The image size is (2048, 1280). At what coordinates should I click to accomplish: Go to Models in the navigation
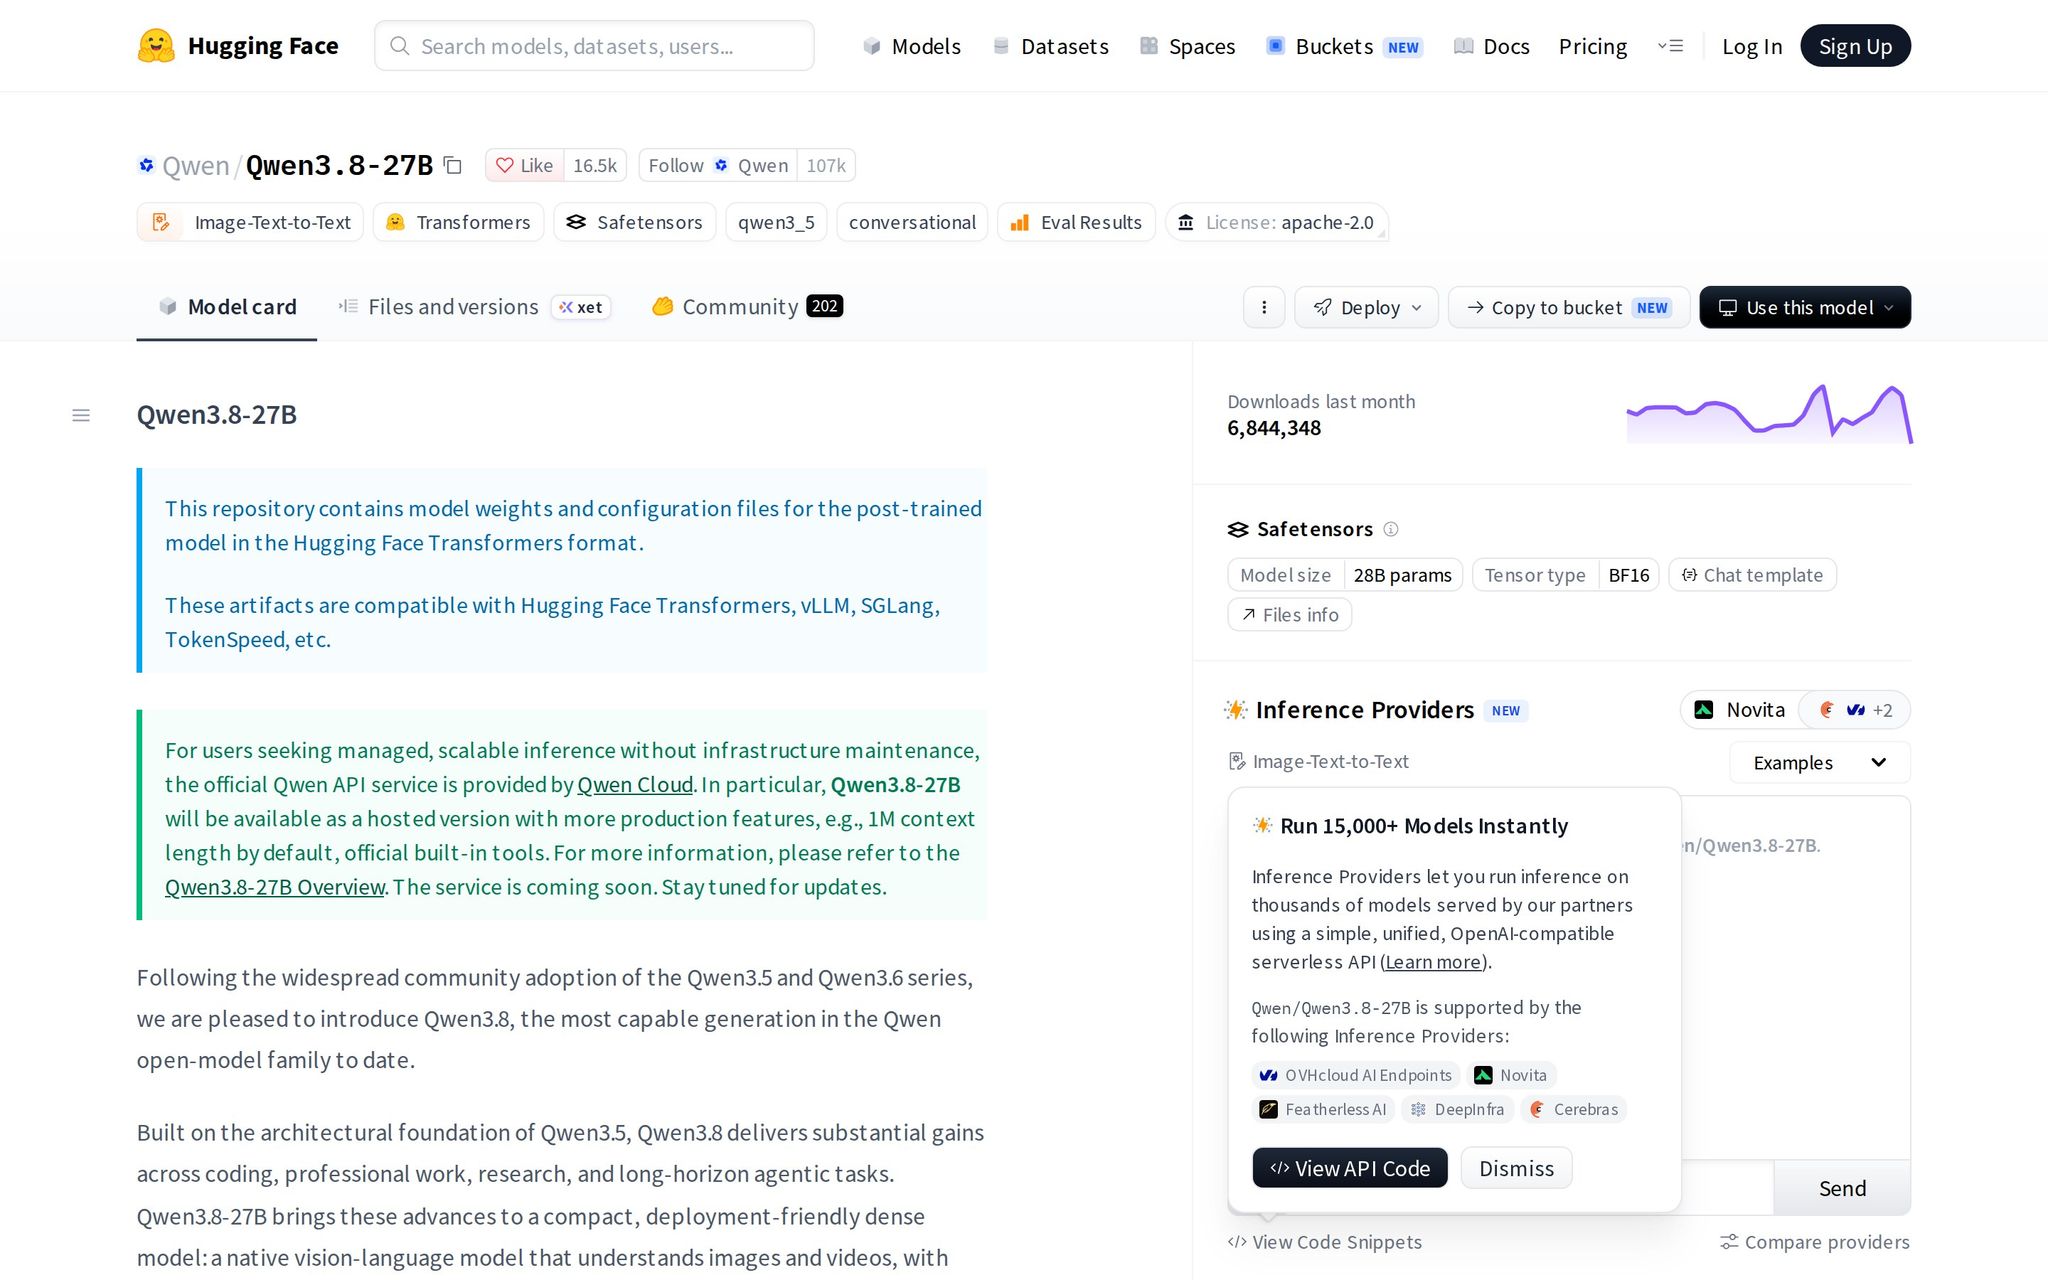point(912,46)
